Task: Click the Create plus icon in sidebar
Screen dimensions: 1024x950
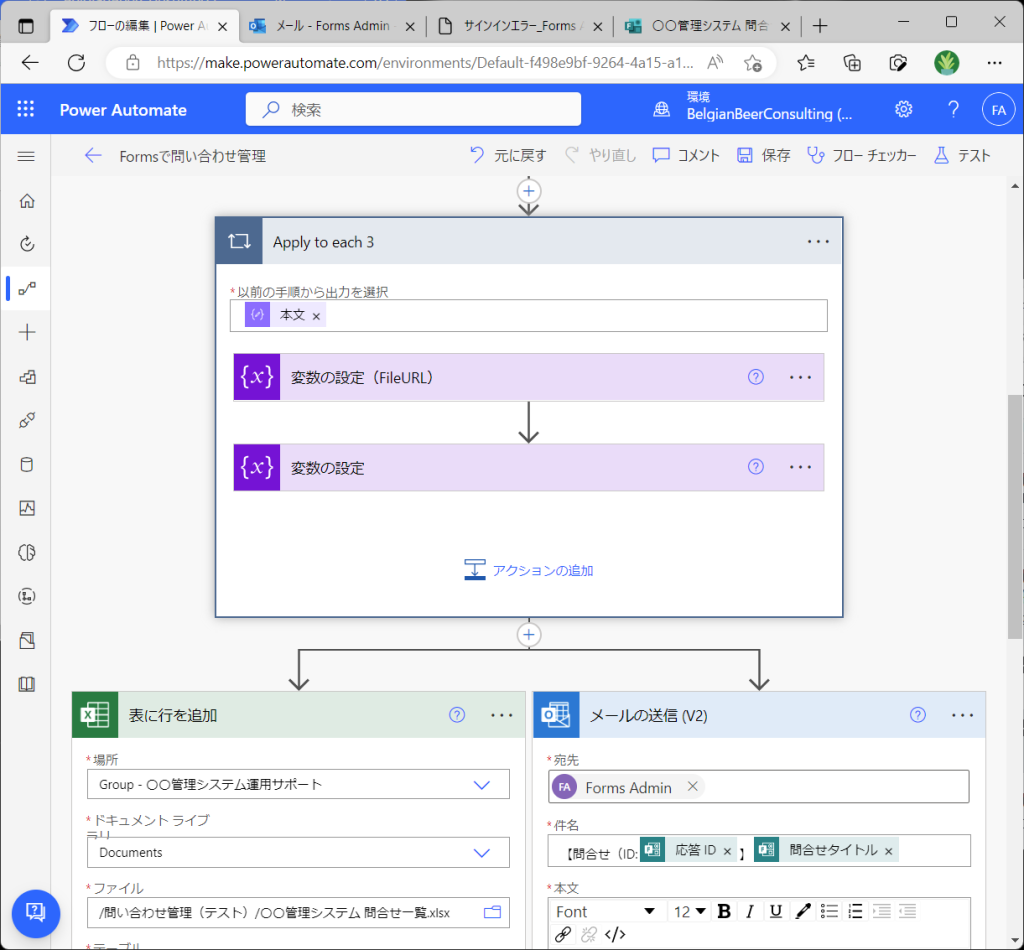Action: click(27, 332)
